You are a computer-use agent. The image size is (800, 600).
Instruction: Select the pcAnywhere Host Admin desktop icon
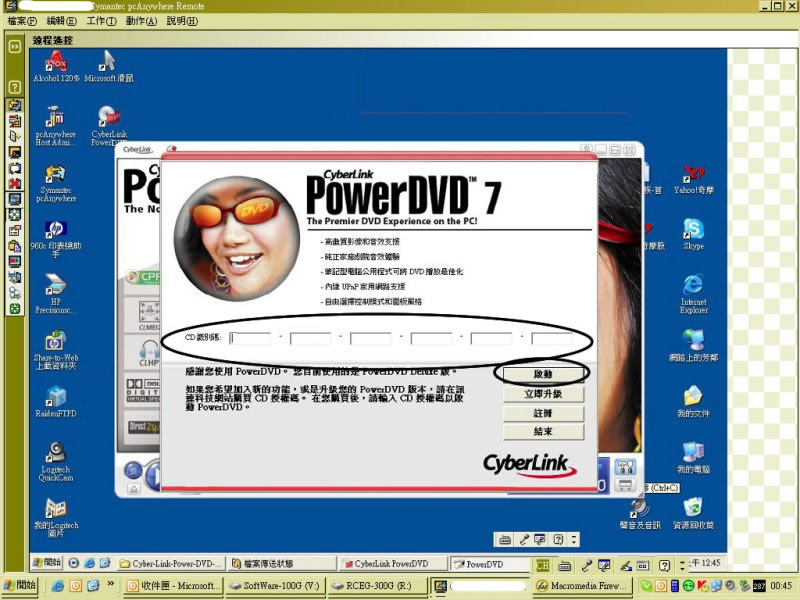(56, 126)
